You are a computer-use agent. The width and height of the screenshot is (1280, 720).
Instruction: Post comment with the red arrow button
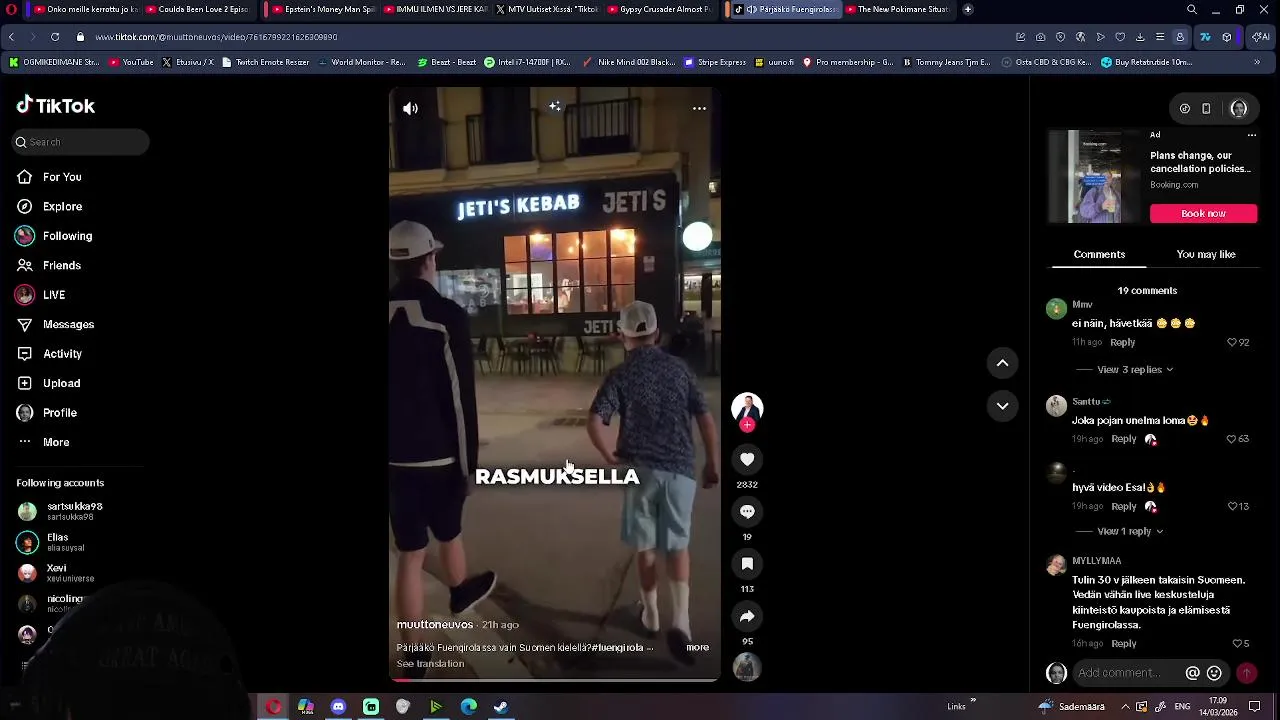(1246, 673)
